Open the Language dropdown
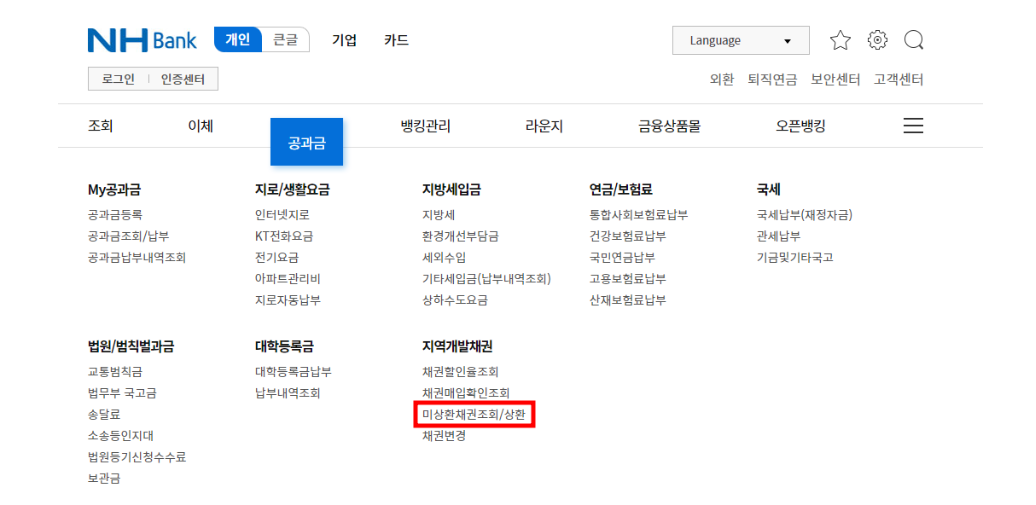The height and width of the screenshot is (505, 1036). (741, 40)
